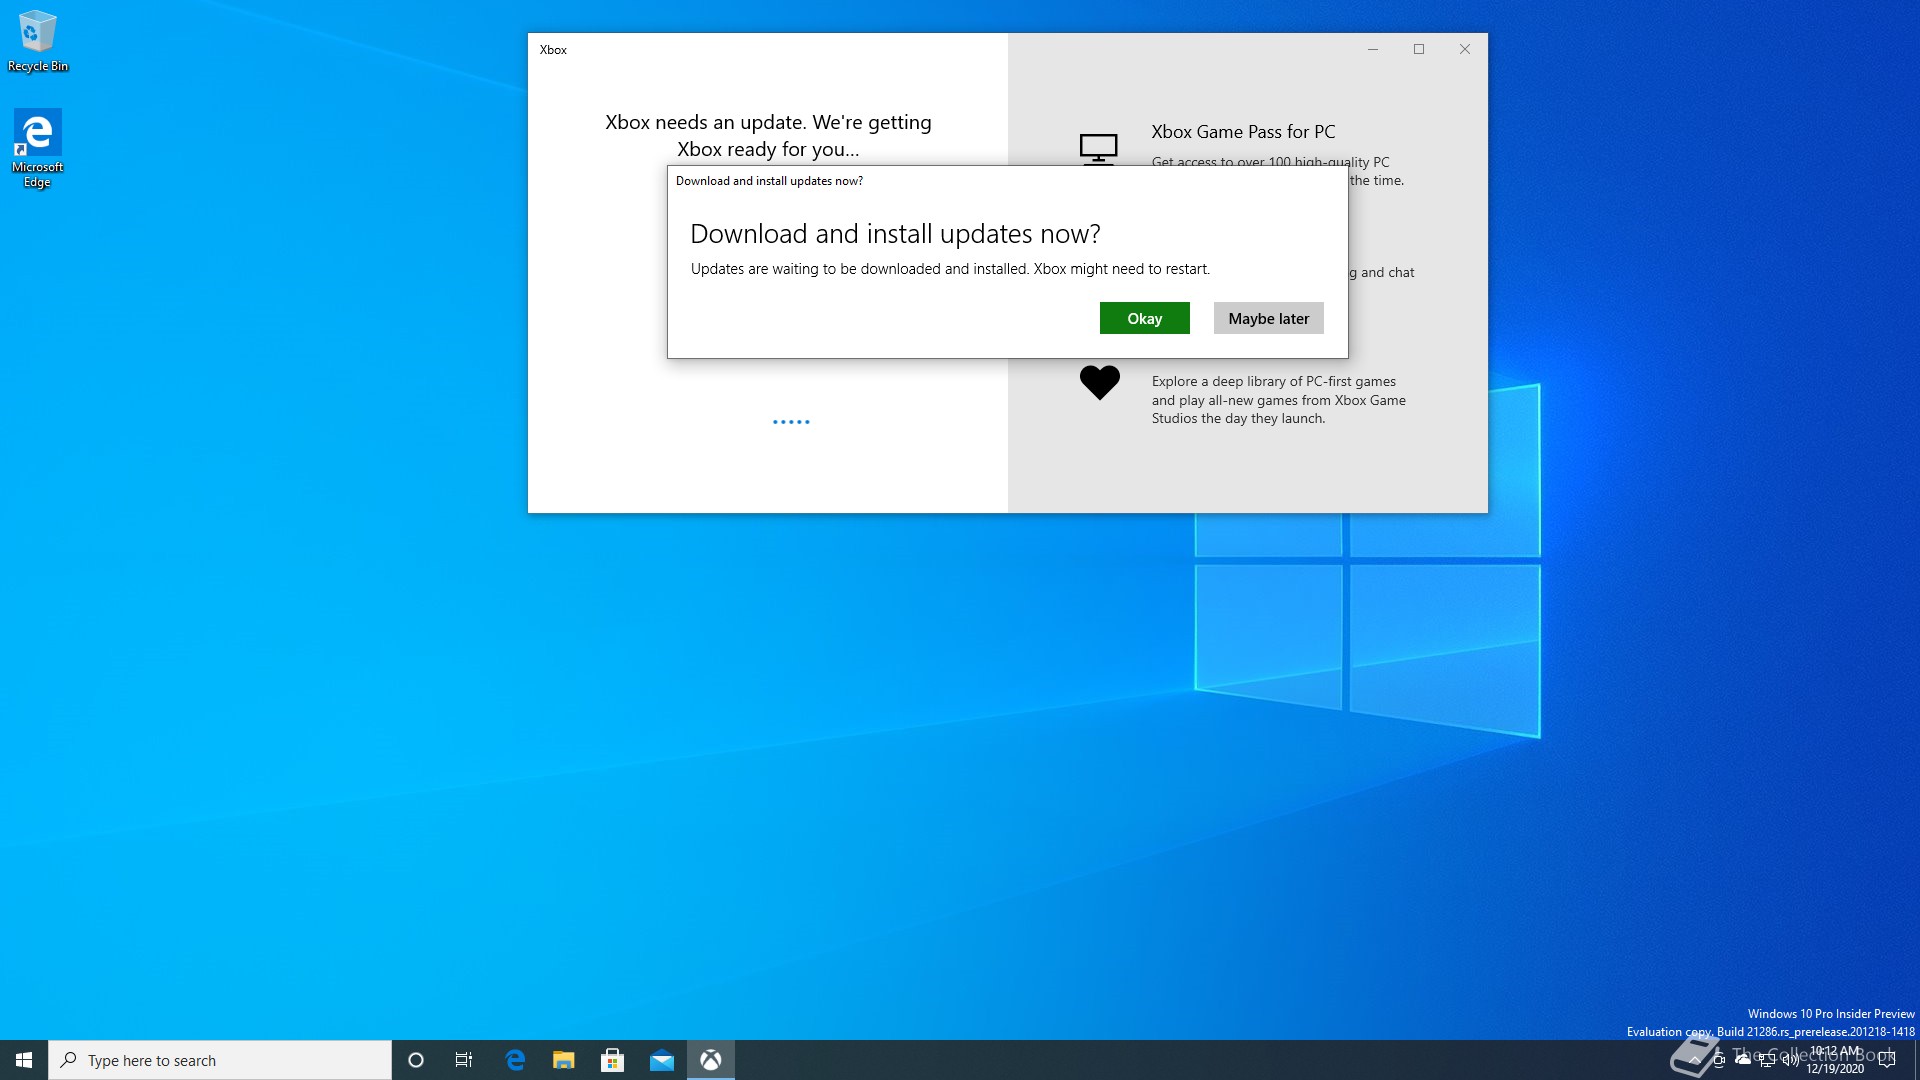The width and height of the screenshot is (1920, 1080).
Task: Confirm the update with the Okay button
Action: [x=1144, y=318]
